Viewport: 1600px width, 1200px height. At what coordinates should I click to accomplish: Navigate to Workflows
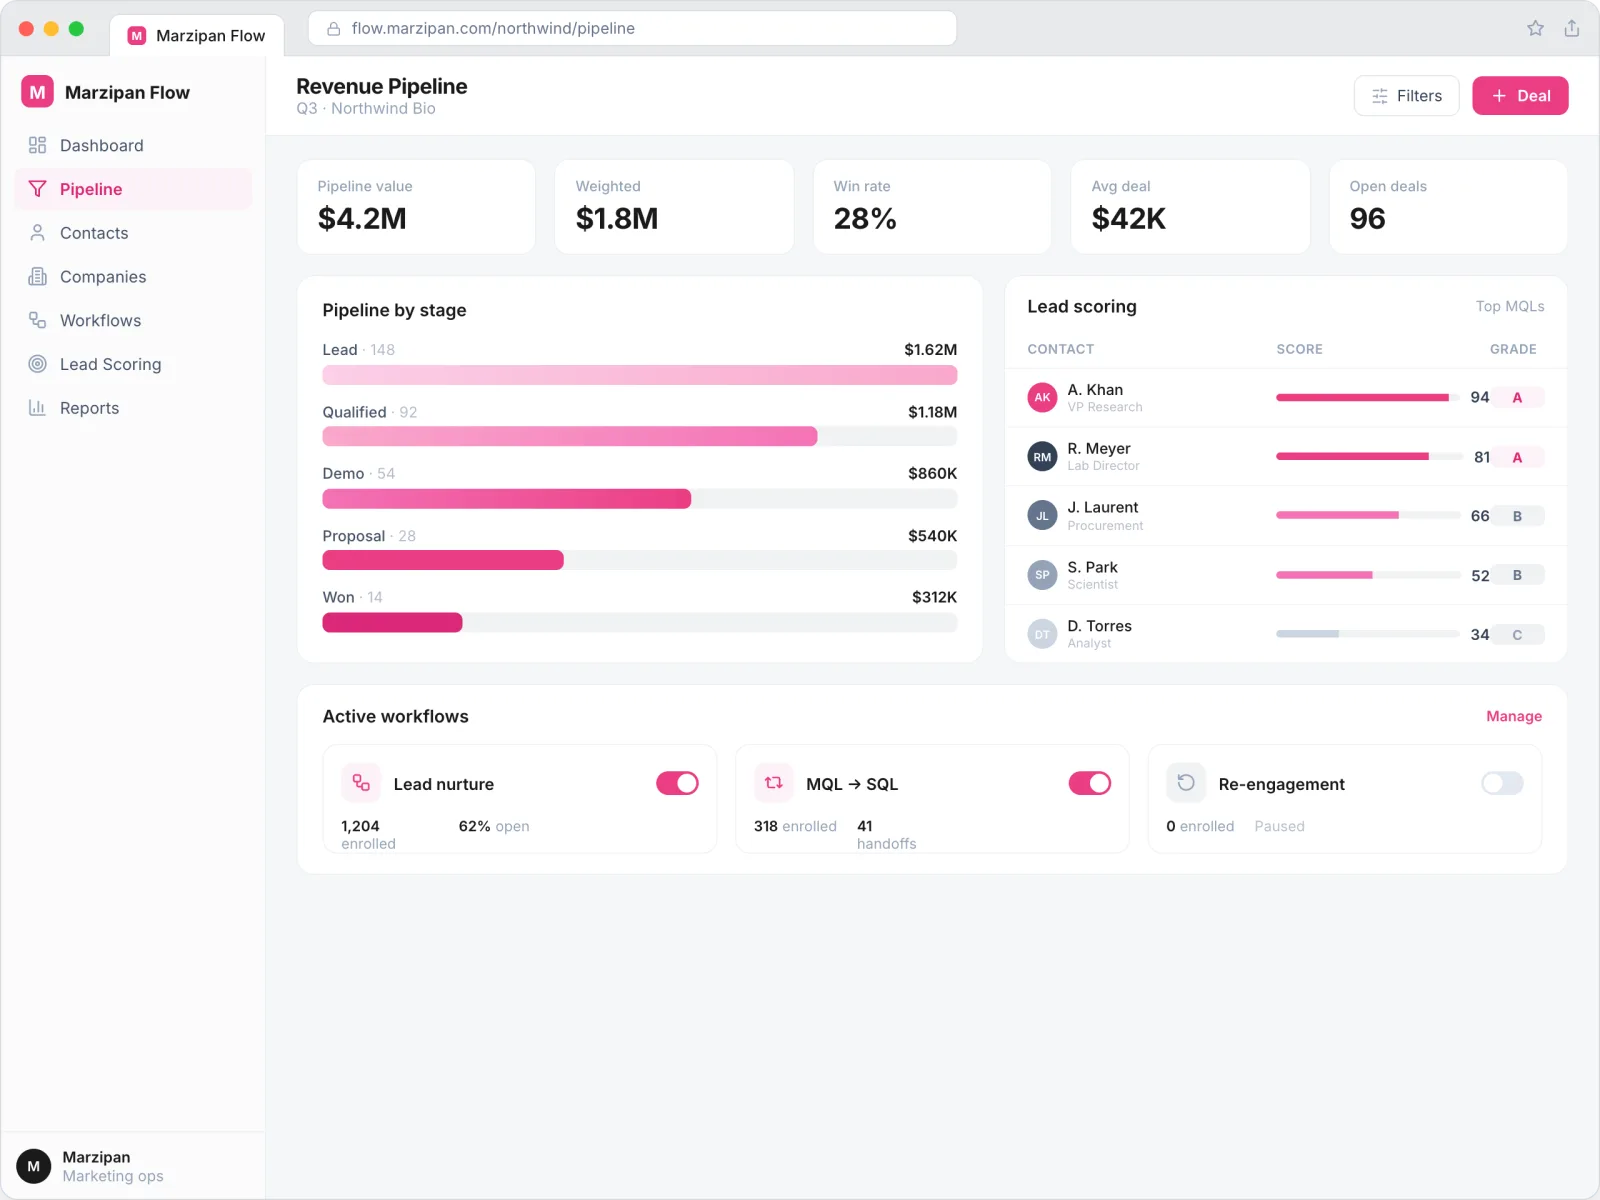[x=133, y=320]
